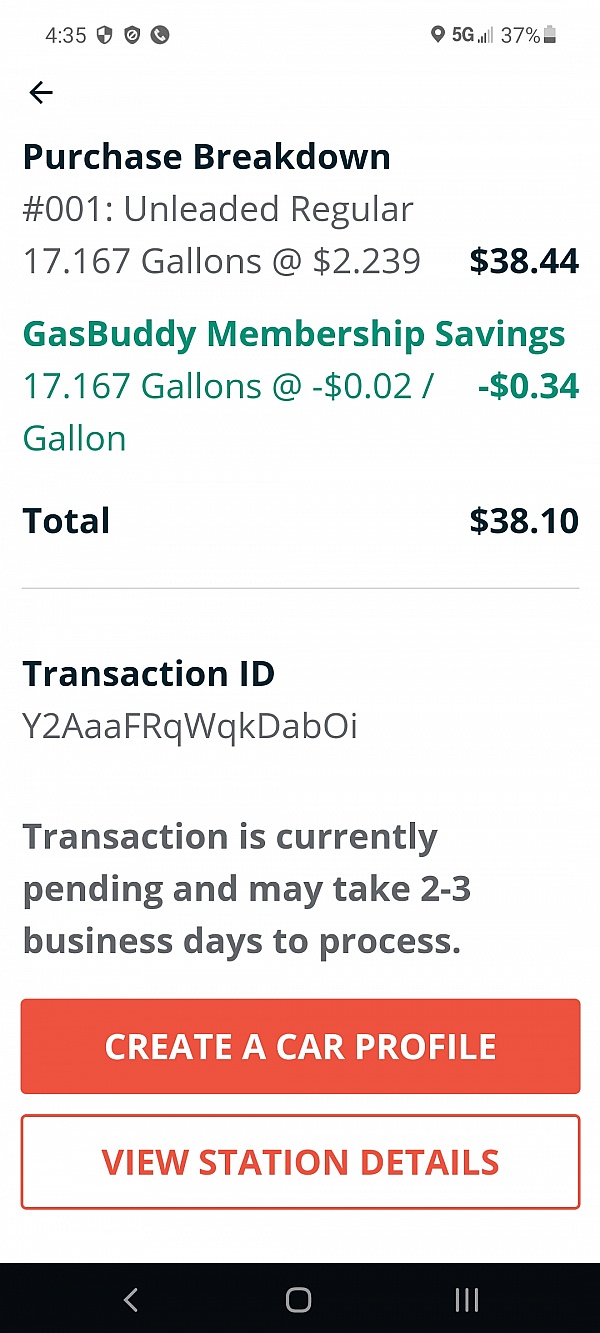Tap the blocked-circle status bar icon

[132, 35]
